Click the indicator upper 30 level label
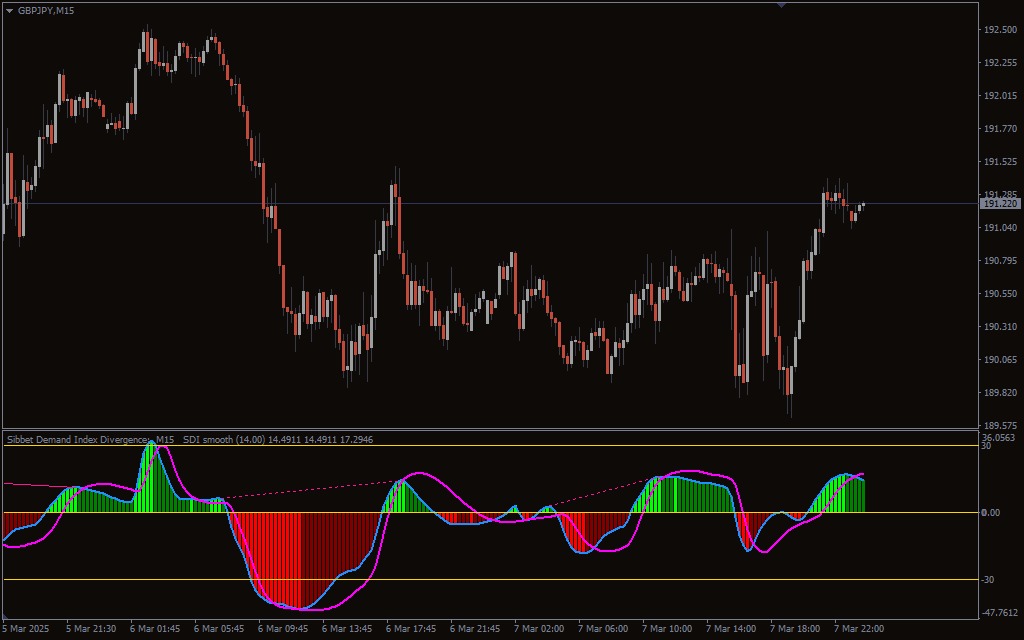 [x=986, y=446]
